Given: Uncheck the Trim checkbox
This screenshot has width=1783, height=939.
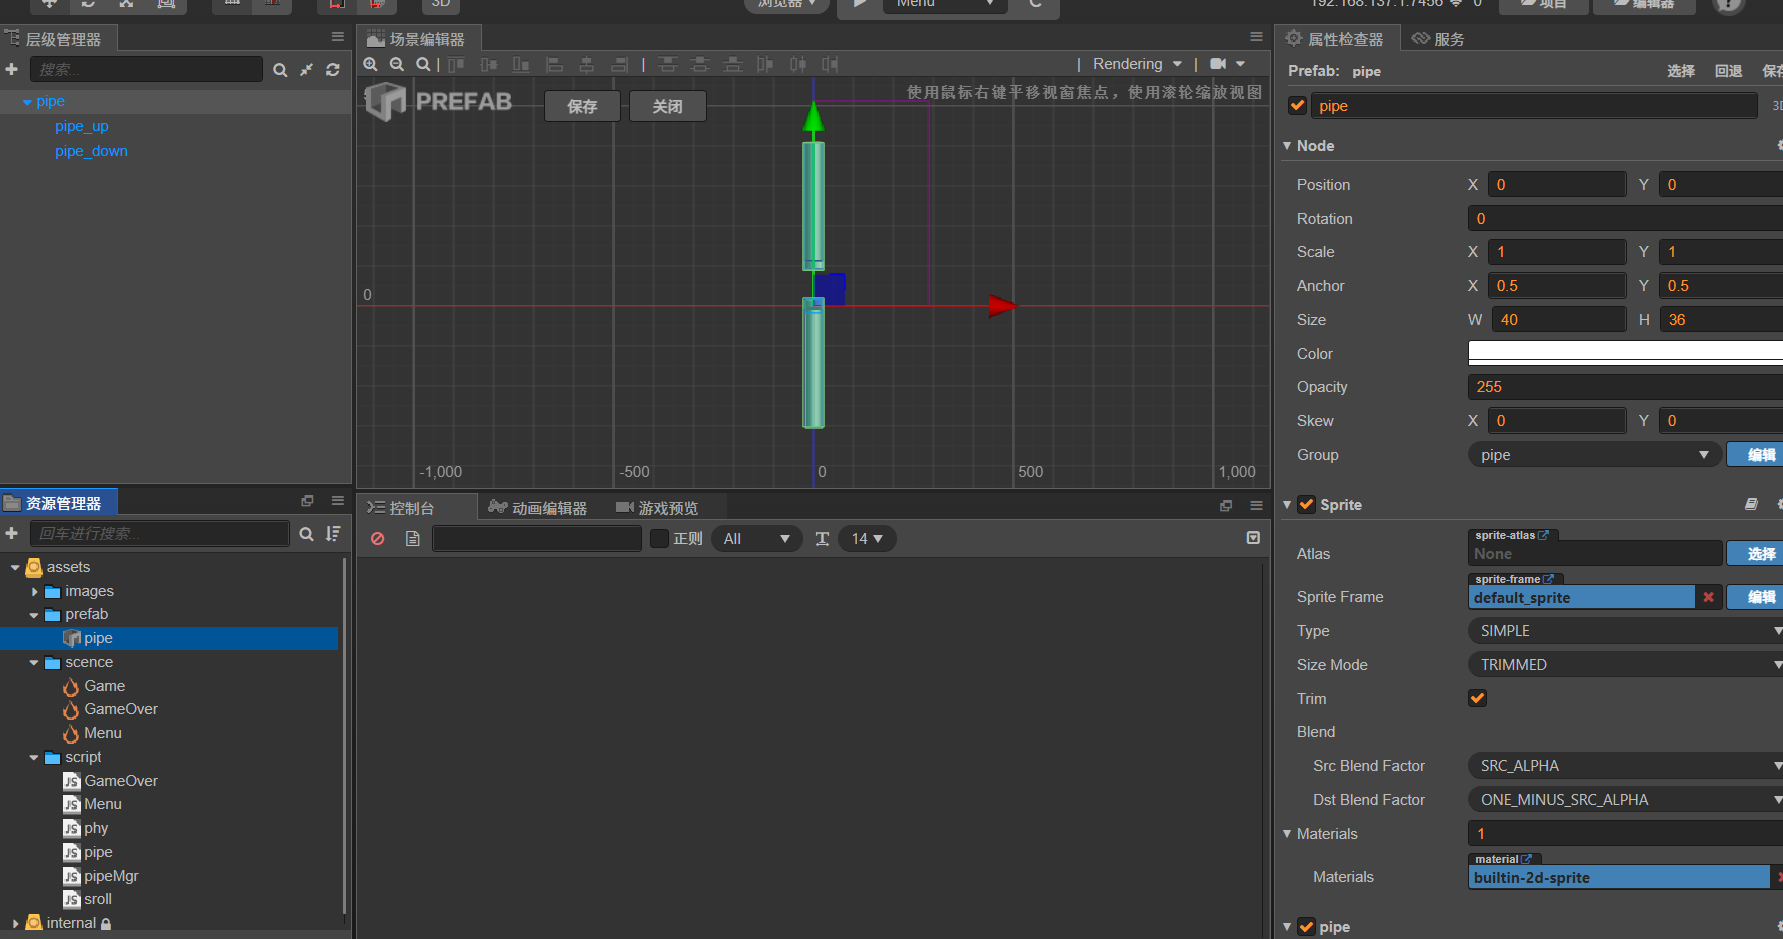Looking at the screenshot, I should (1477, 698).
